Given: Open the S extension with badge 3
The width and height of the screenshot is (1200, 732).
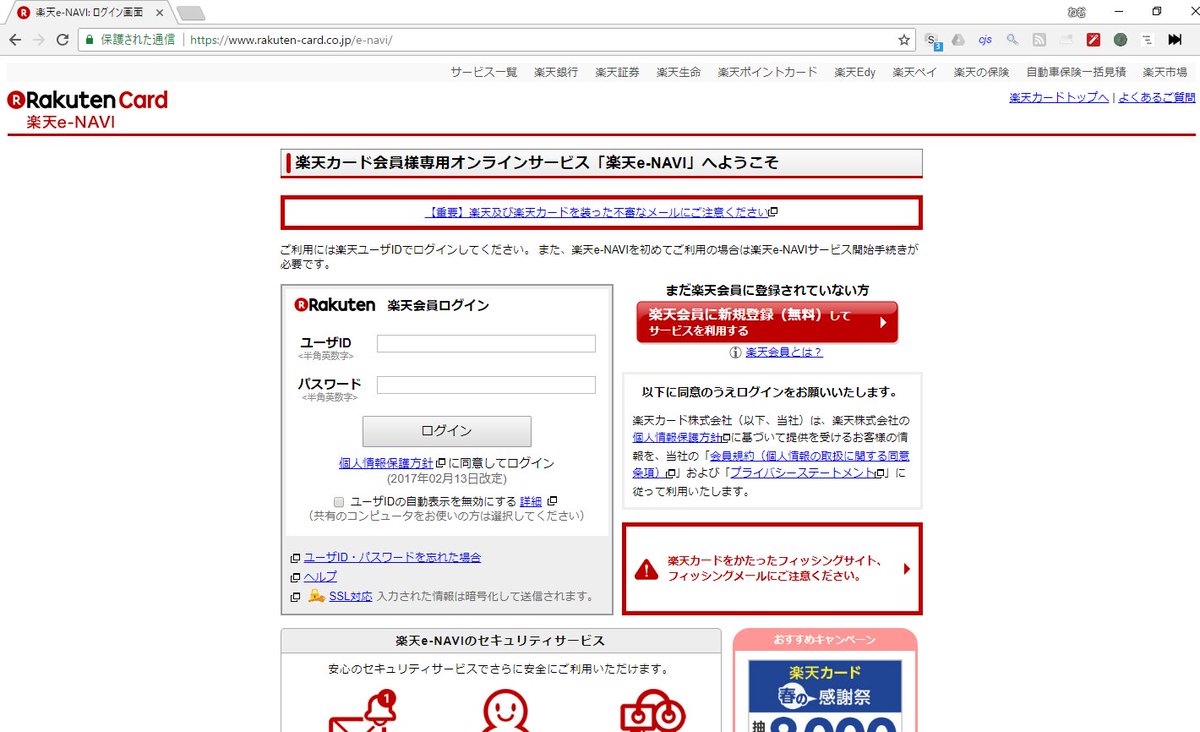Looking at the screenshot, I should coord(933,40).
